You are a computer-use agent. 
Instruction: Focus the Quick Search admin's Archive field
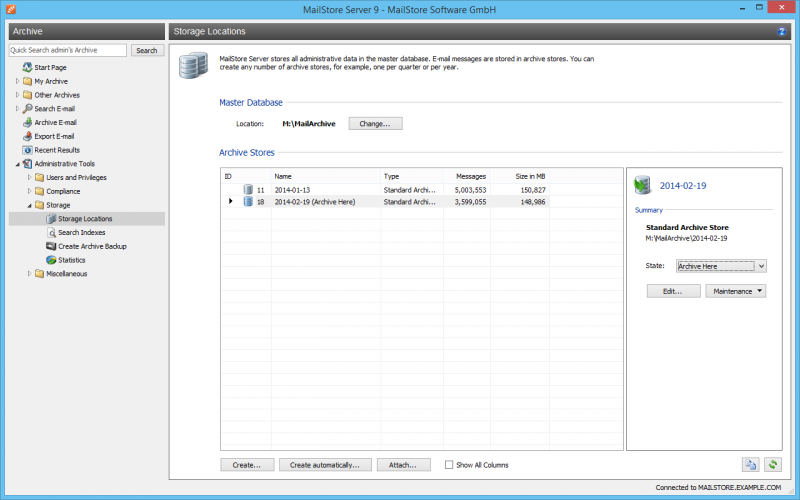coord(68,50)
